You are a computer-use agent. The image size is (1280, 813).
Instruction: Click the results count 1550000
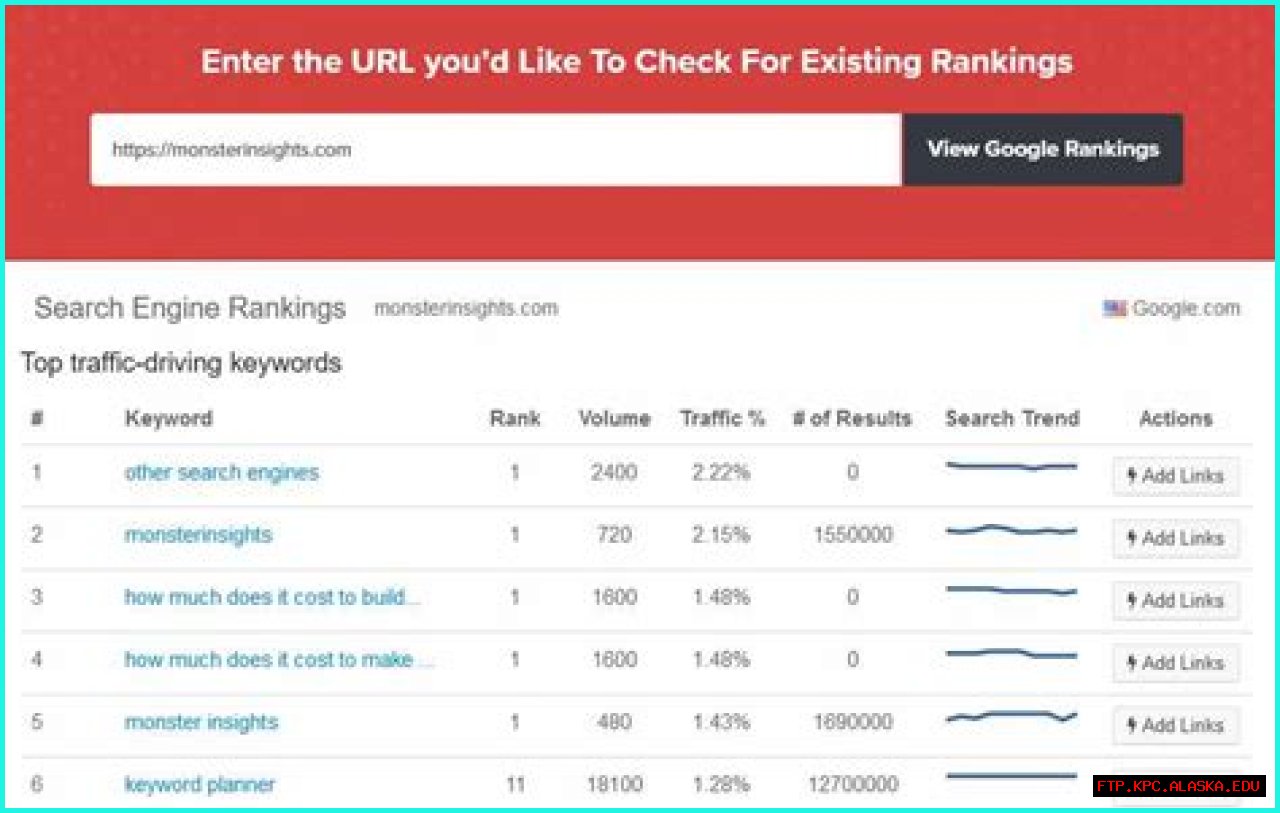point(852,535)
